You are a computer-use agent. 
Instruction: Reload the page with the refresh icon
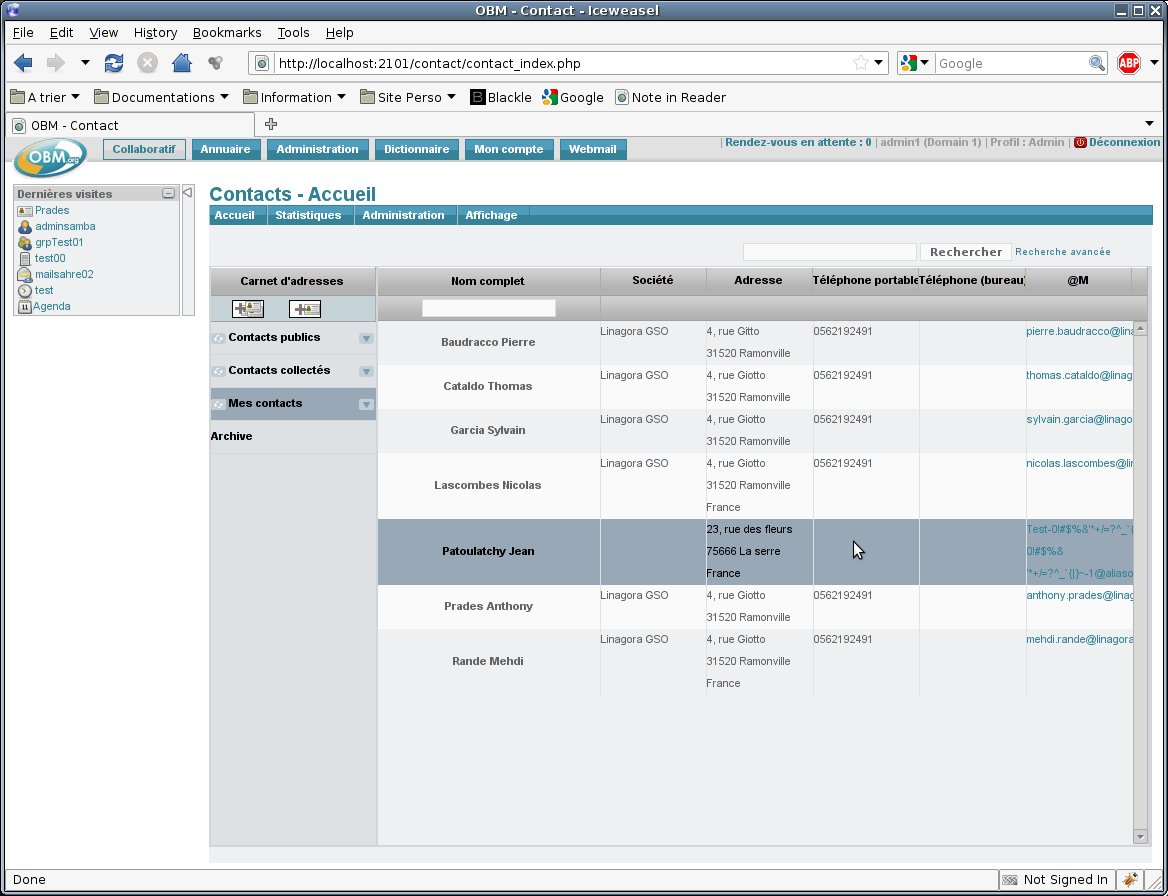tap(114, 63)
